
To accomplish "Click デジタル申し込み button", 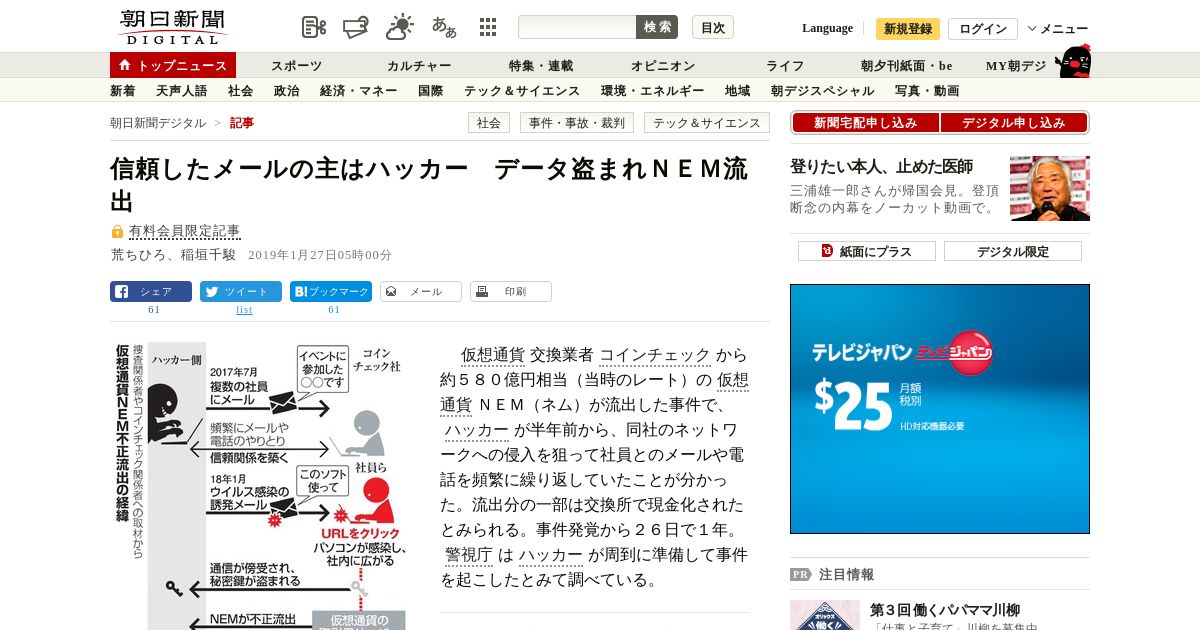I will 1014,123.
